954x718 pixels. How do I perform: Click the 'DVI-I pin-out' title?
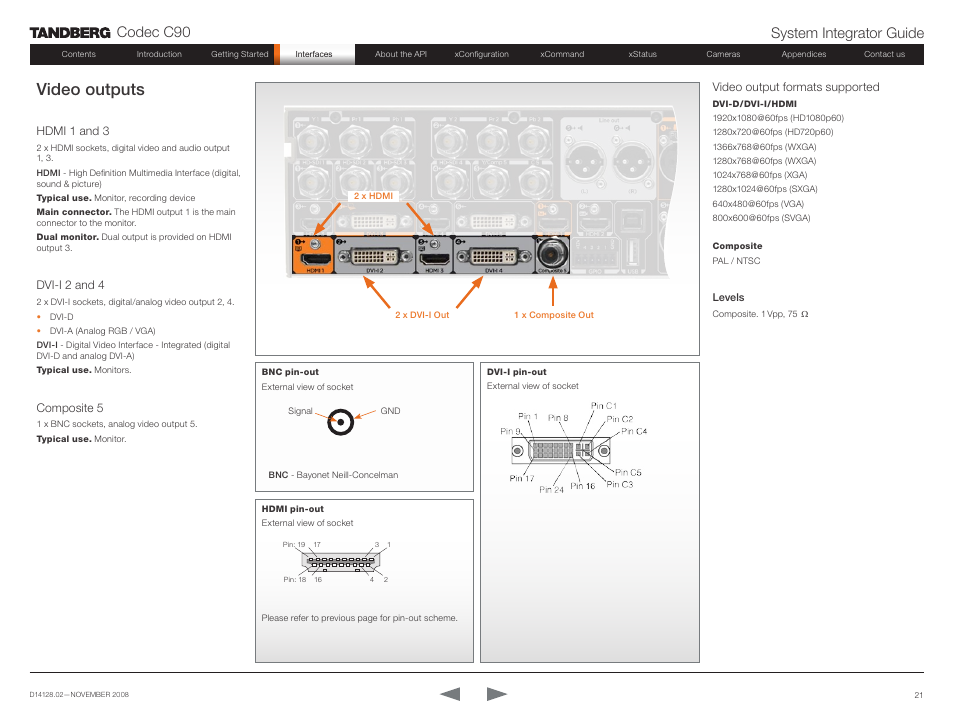point(517,372)
